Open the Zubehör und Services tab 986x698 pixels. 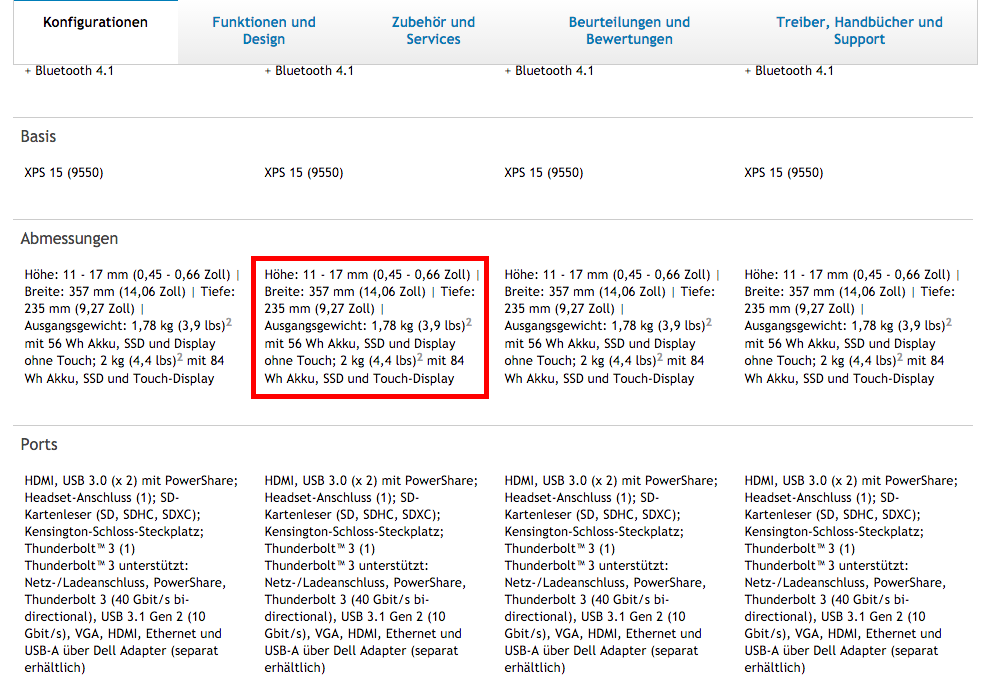(433, 31)
